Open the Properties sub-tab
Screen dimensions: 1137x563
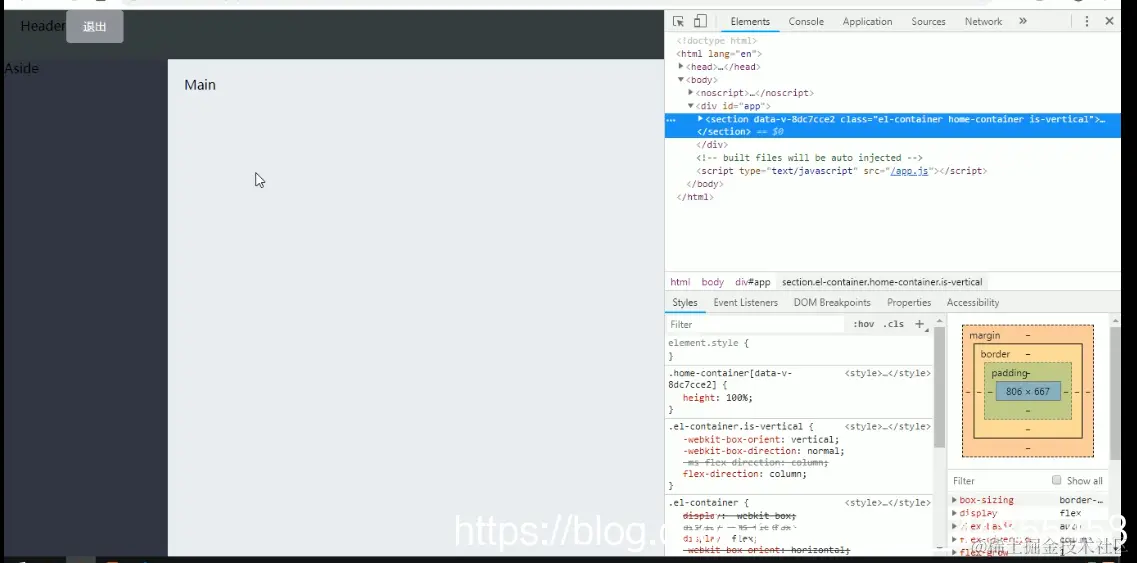pyautogui.click(x=909, y=303)
